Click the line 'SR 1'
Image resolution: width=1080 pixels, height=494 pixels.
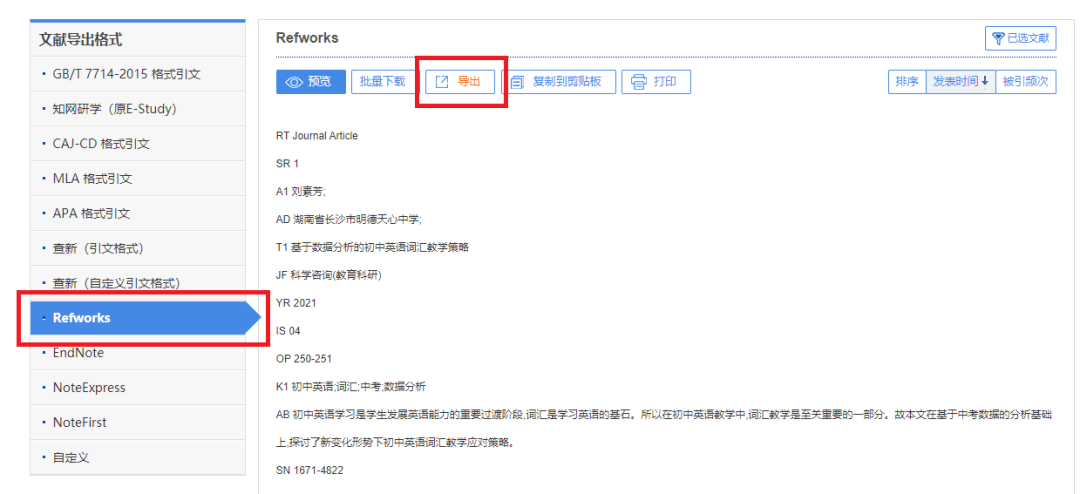click(x=287, y=164)
